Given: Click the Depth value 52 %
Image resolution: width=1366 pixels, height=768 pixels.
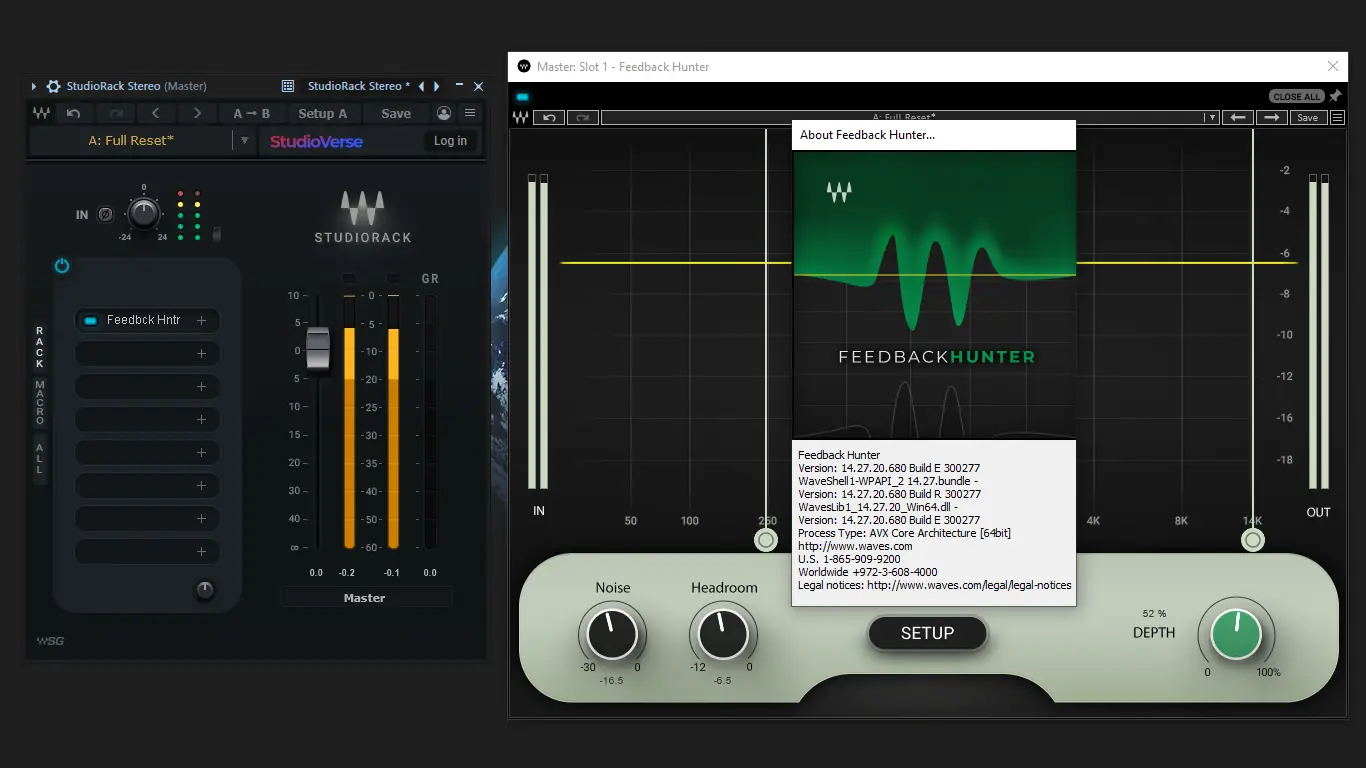Looking at the screenshot, I should coord(1155,614).
